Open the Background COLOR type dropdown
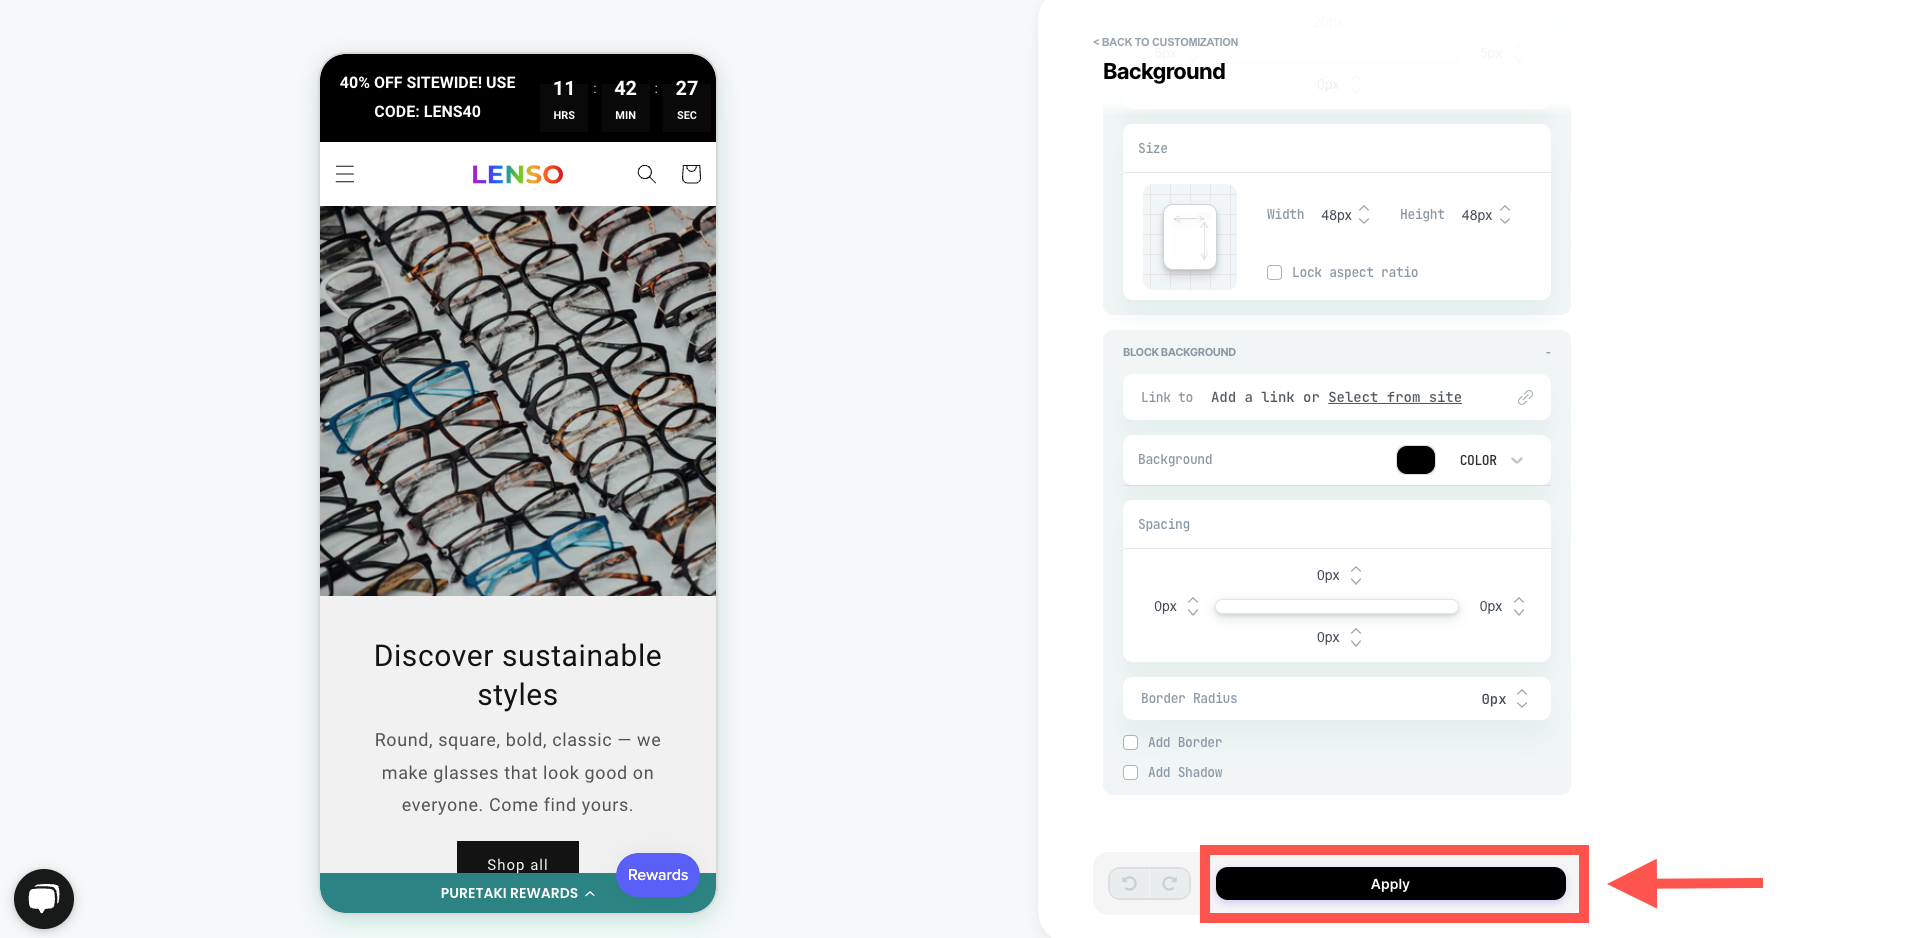This screenshot has height=938, width=1913. pyautogui.click(x=1491, y=460)
